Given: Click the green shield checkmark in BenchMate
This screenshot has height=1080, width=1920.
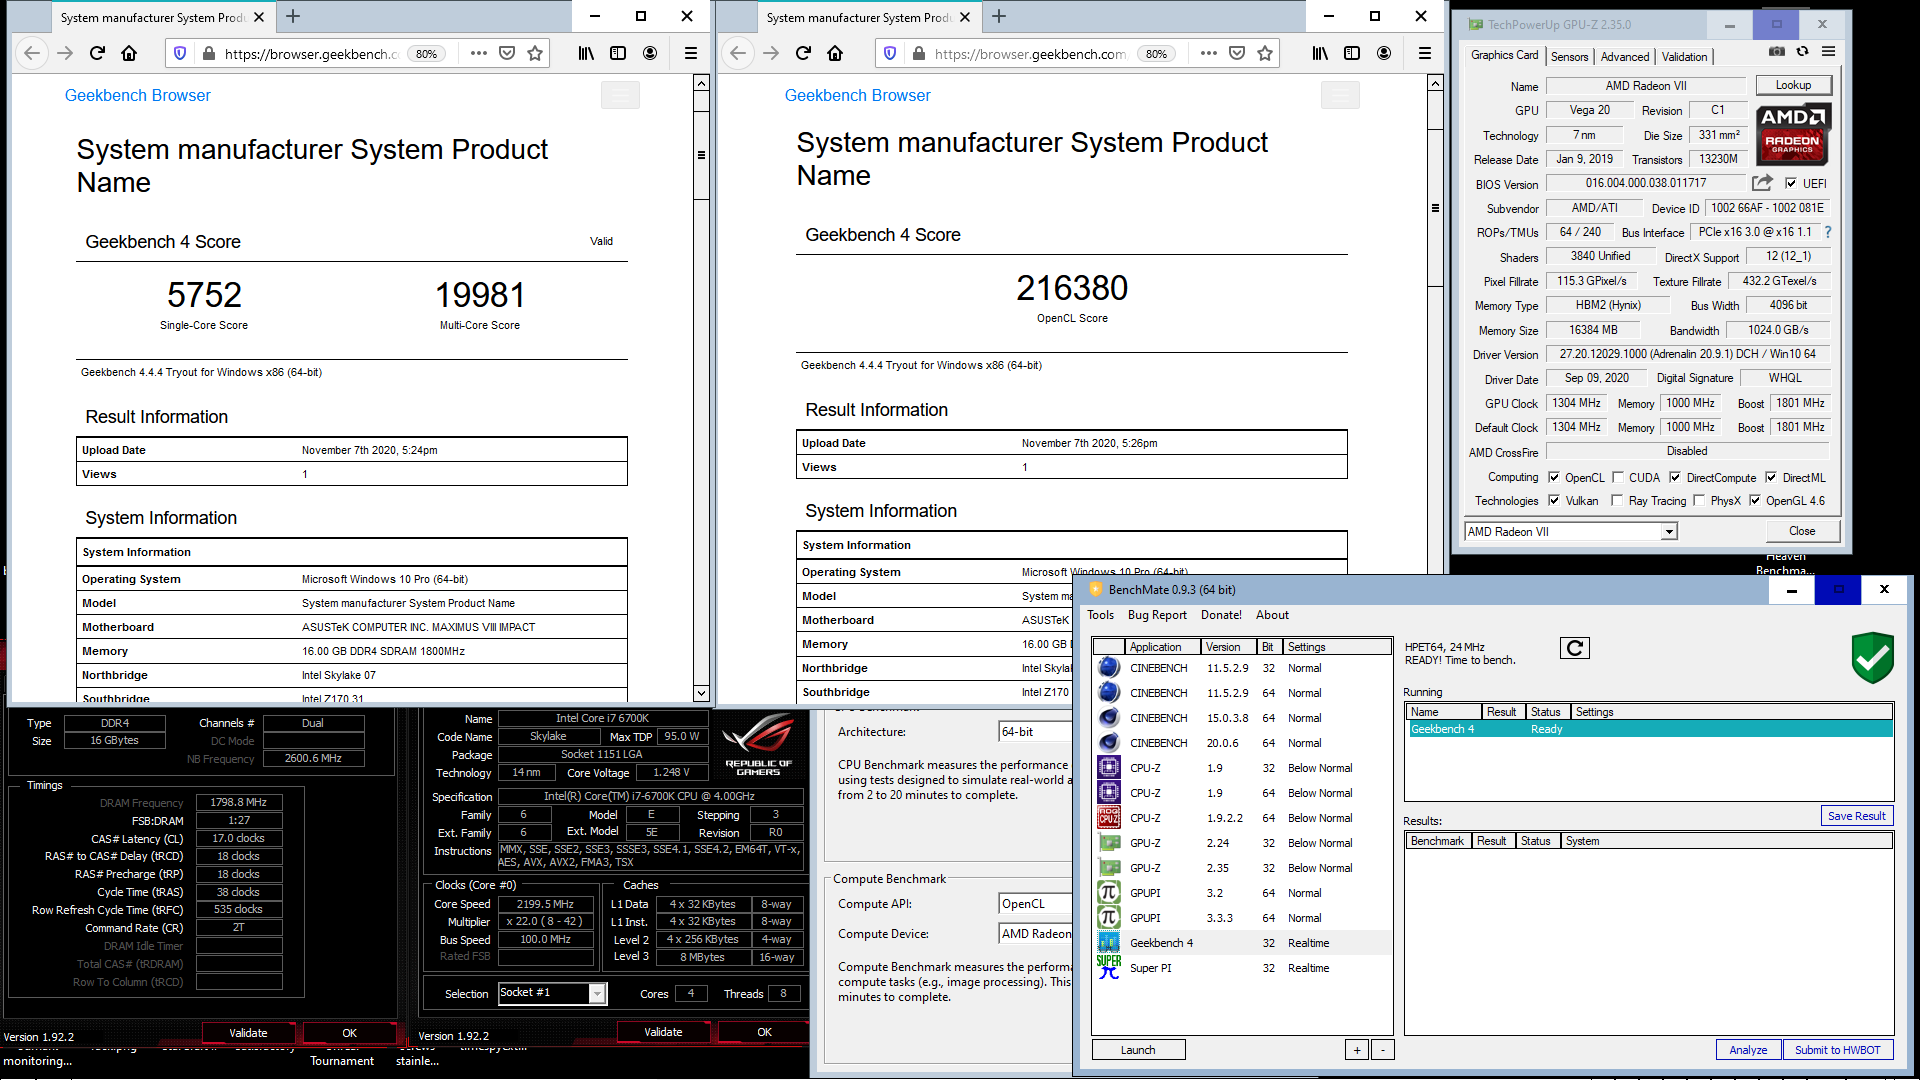Looking at the screenshot, I should pyautogui.click(x=1872, y=657).
